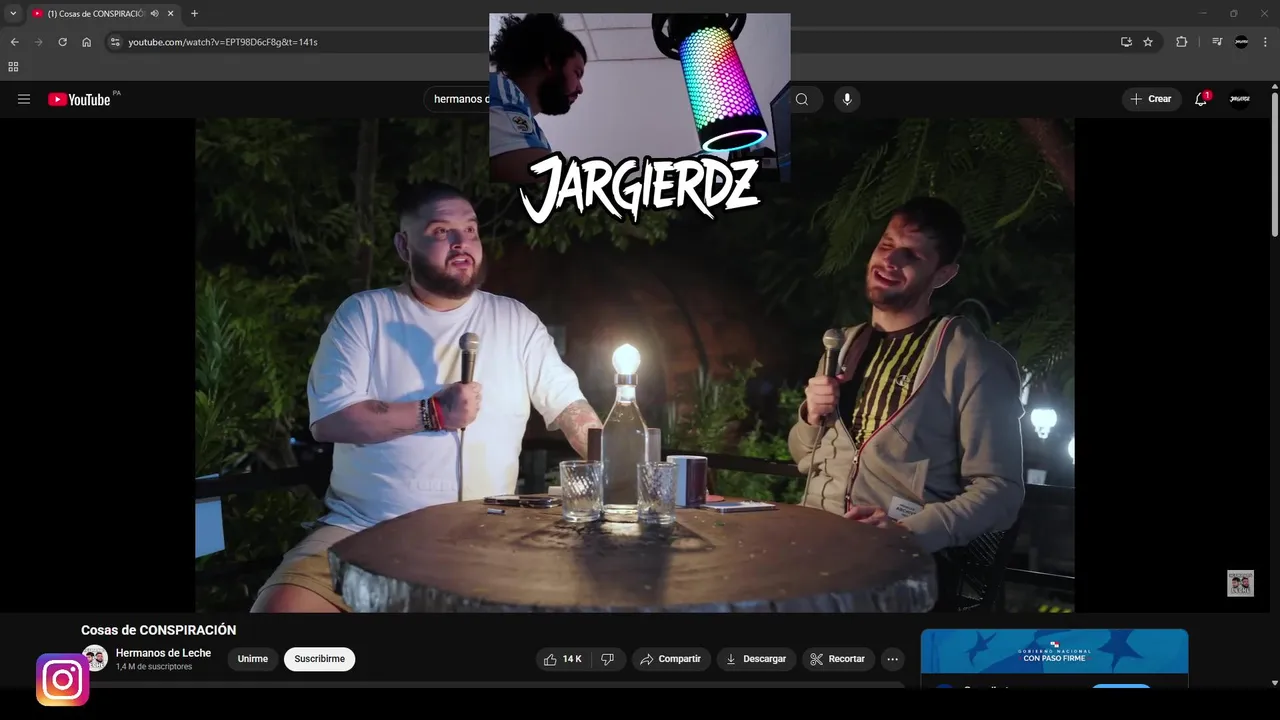
Task: Subscribe with the Suscribirme button
Action: [x=319, y=659]
